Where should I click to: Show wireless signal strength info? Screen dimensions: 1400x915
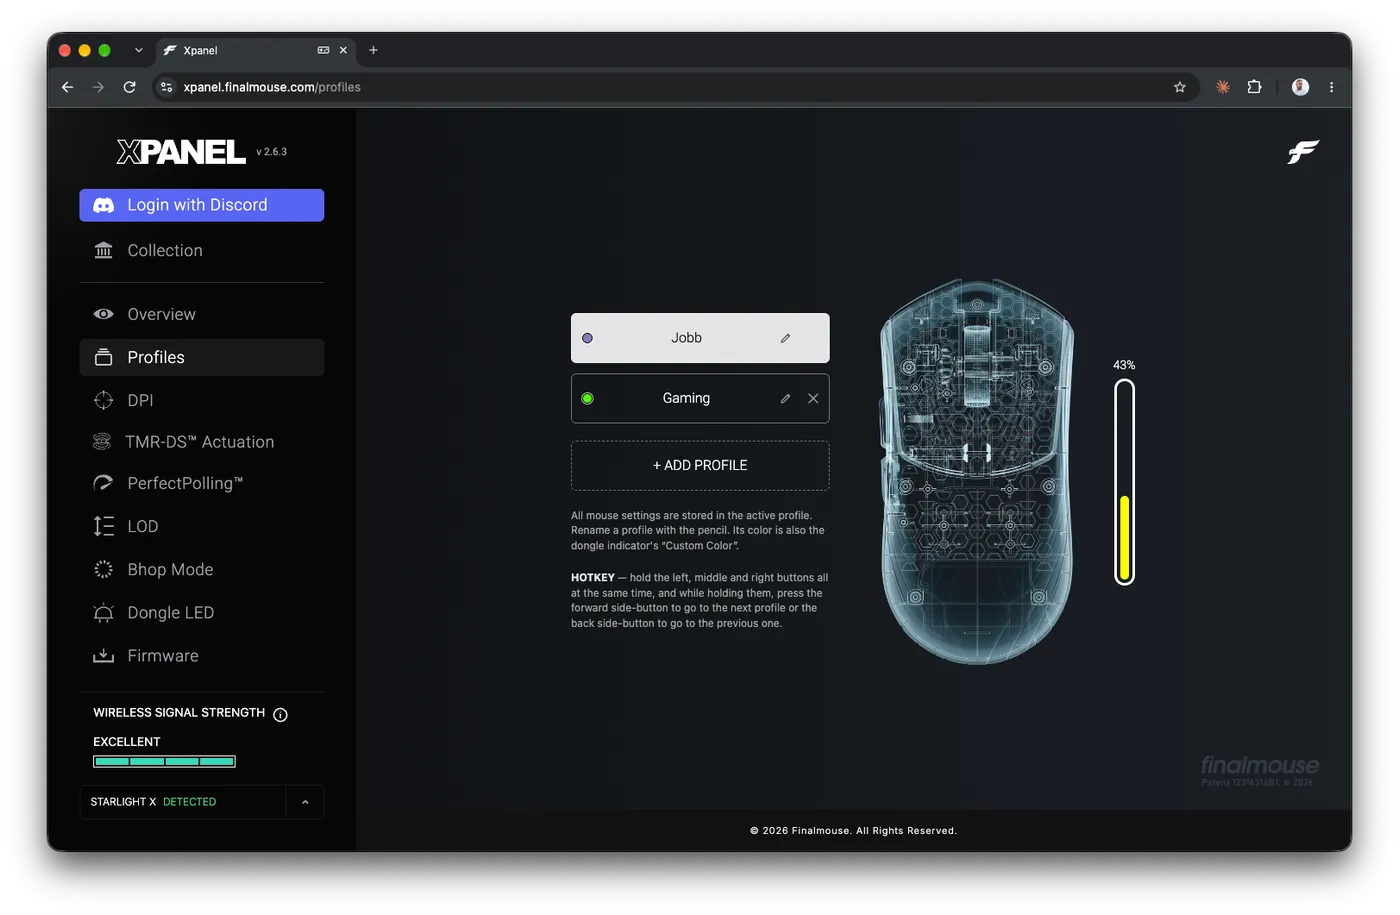pyautogui.click(x=280, y=714)
